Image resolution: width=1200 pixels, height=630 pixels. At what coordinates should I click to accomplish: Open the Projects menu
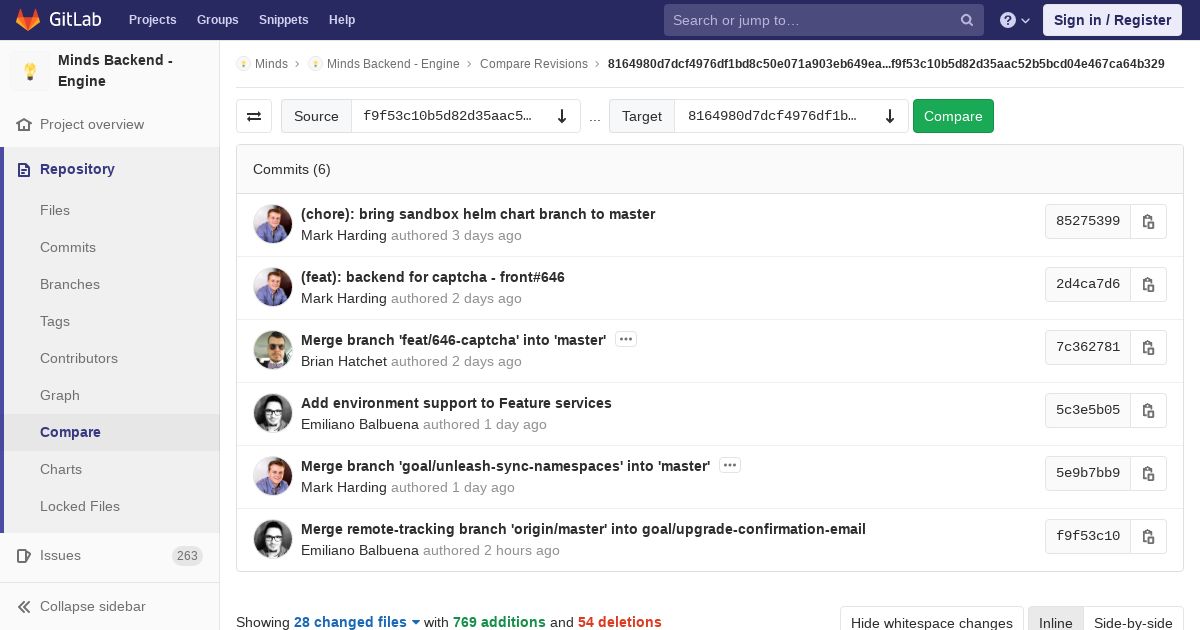152,20
